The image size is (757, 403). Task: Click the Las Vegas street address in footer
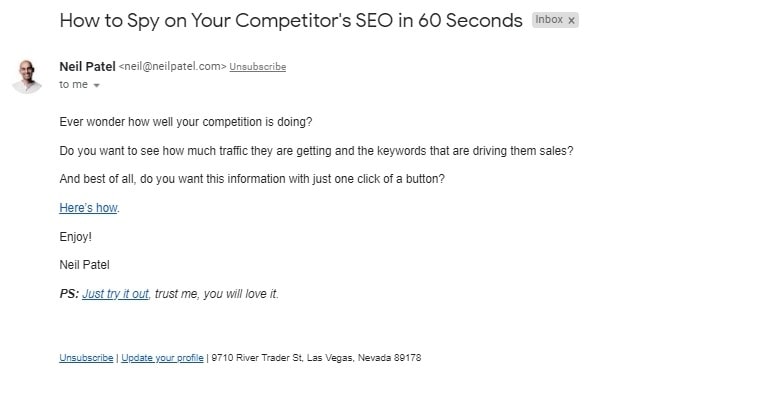click(x=316, y=358)
